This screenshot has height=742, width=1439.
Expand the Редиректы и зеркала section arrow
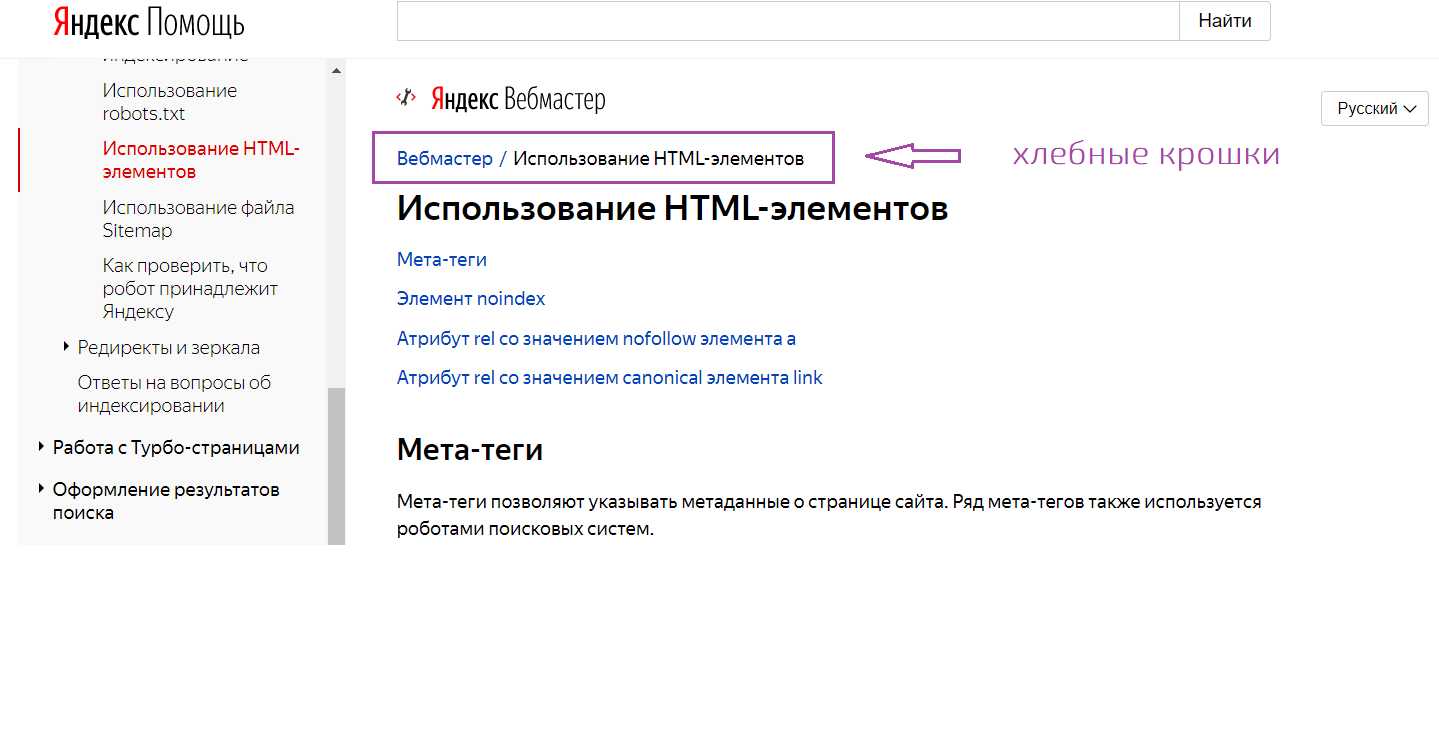pos(66,347)
